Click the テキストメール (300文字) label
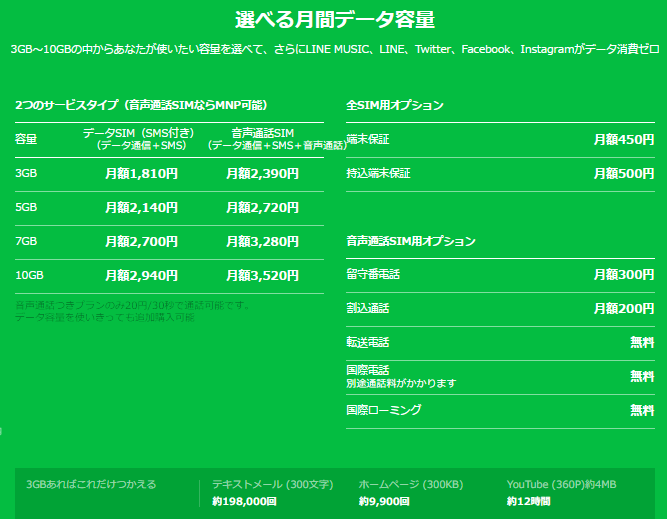Viewport: 667px width, 519px height. [x=273, y=484]
